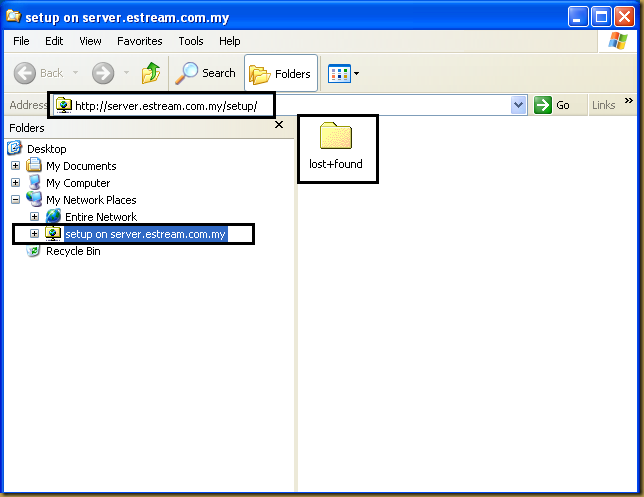Screen dimensions: 644x497
Task: Click the Views grid icon
Action: [339, 74]
